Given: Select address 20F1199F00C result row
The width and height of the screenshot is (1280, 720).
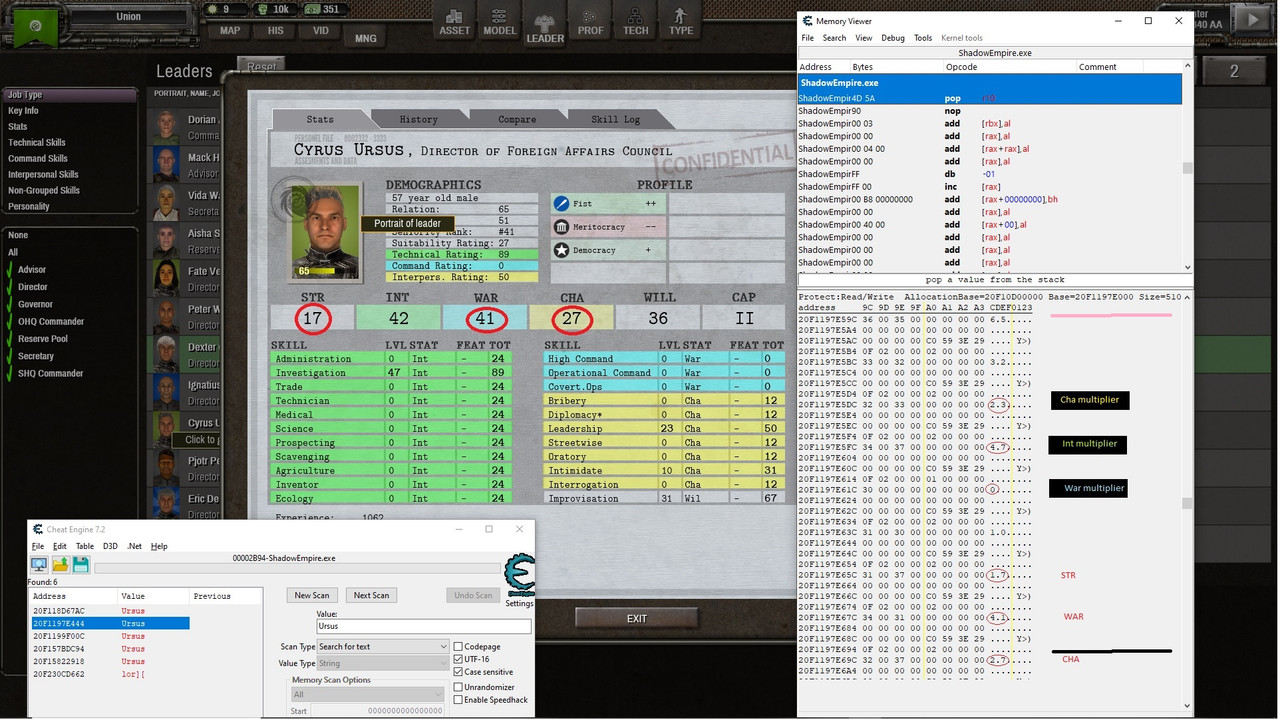Looking at the screenshot, I should click(110, 636).
